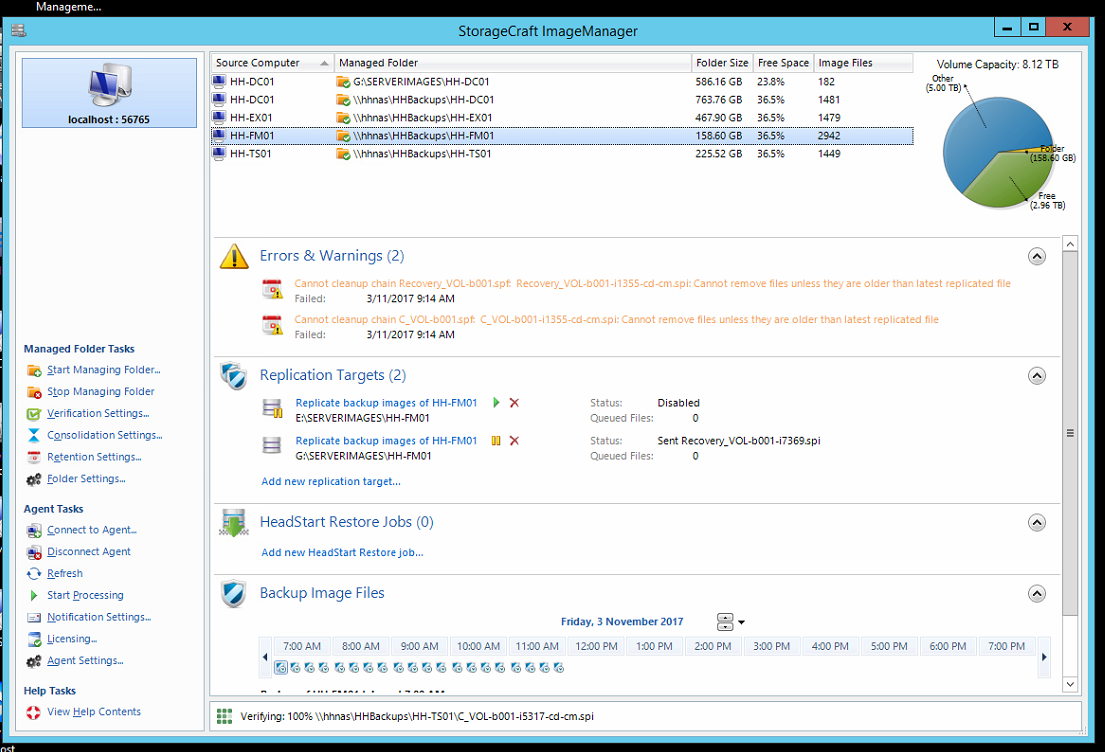This screenshot has height=752, width=1105.
Task: Delete the second replication target with red X
Action: (514, 441)
